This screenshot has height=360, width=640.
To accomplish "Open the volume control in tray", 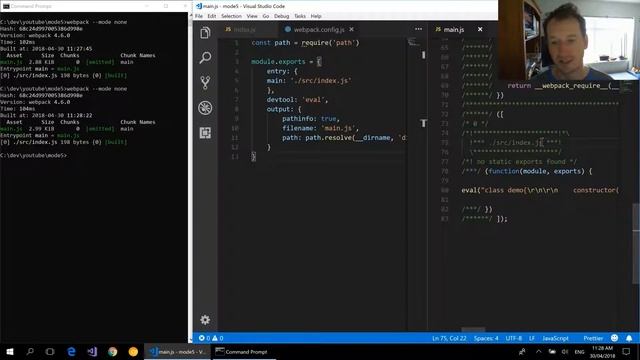I will 565,351.
